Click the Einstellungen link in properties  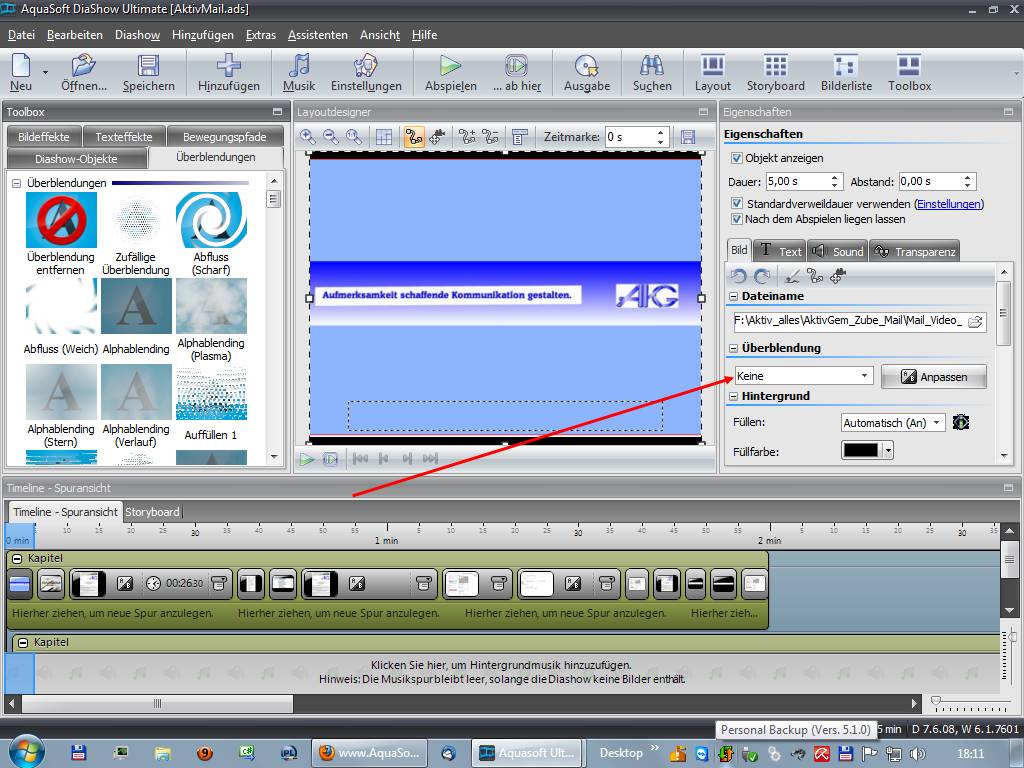(948, 204)
